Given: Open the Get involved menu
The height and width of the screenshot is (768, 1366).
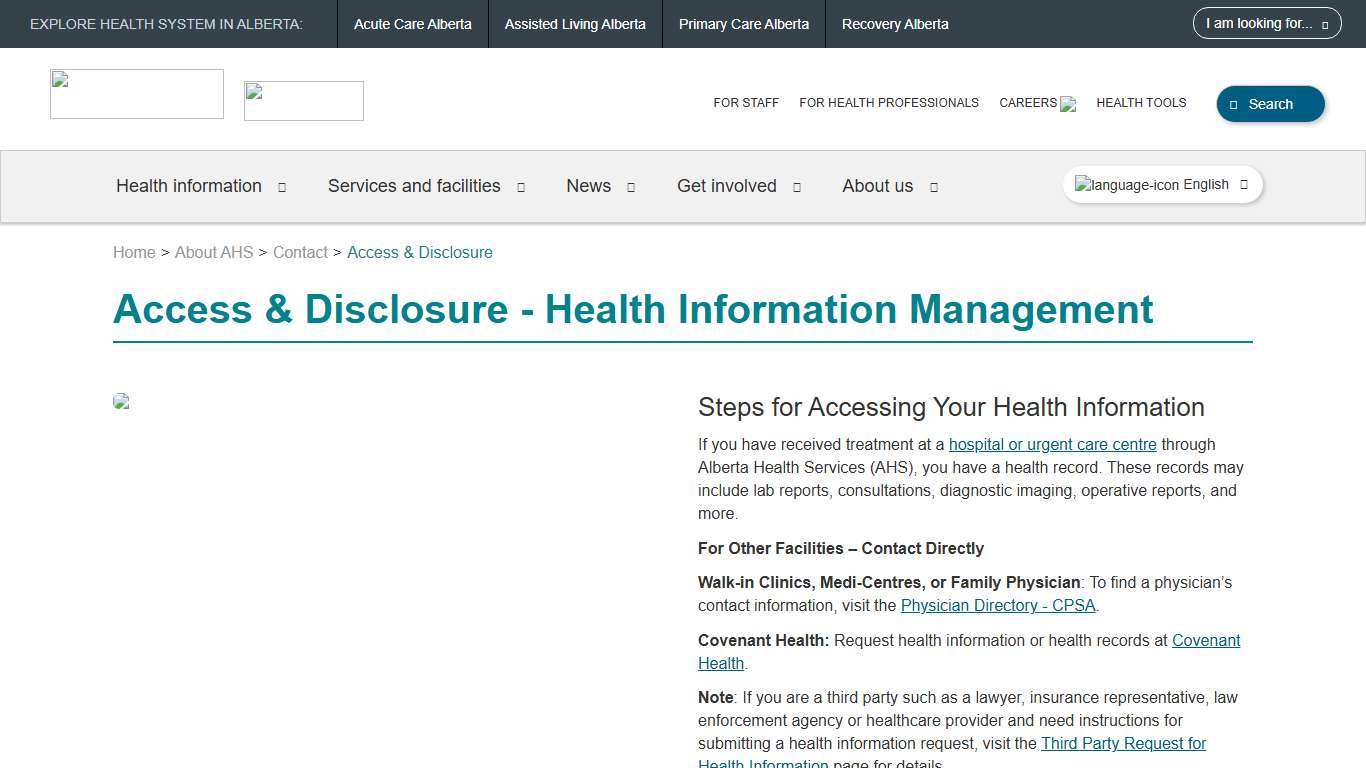Looking at the screenshot, I should tap(727, 186).
